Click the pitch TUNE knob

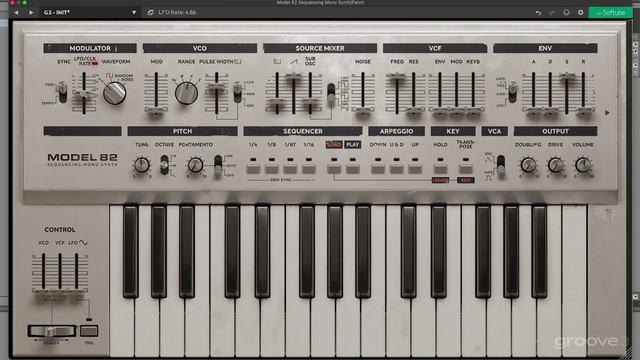141,165
